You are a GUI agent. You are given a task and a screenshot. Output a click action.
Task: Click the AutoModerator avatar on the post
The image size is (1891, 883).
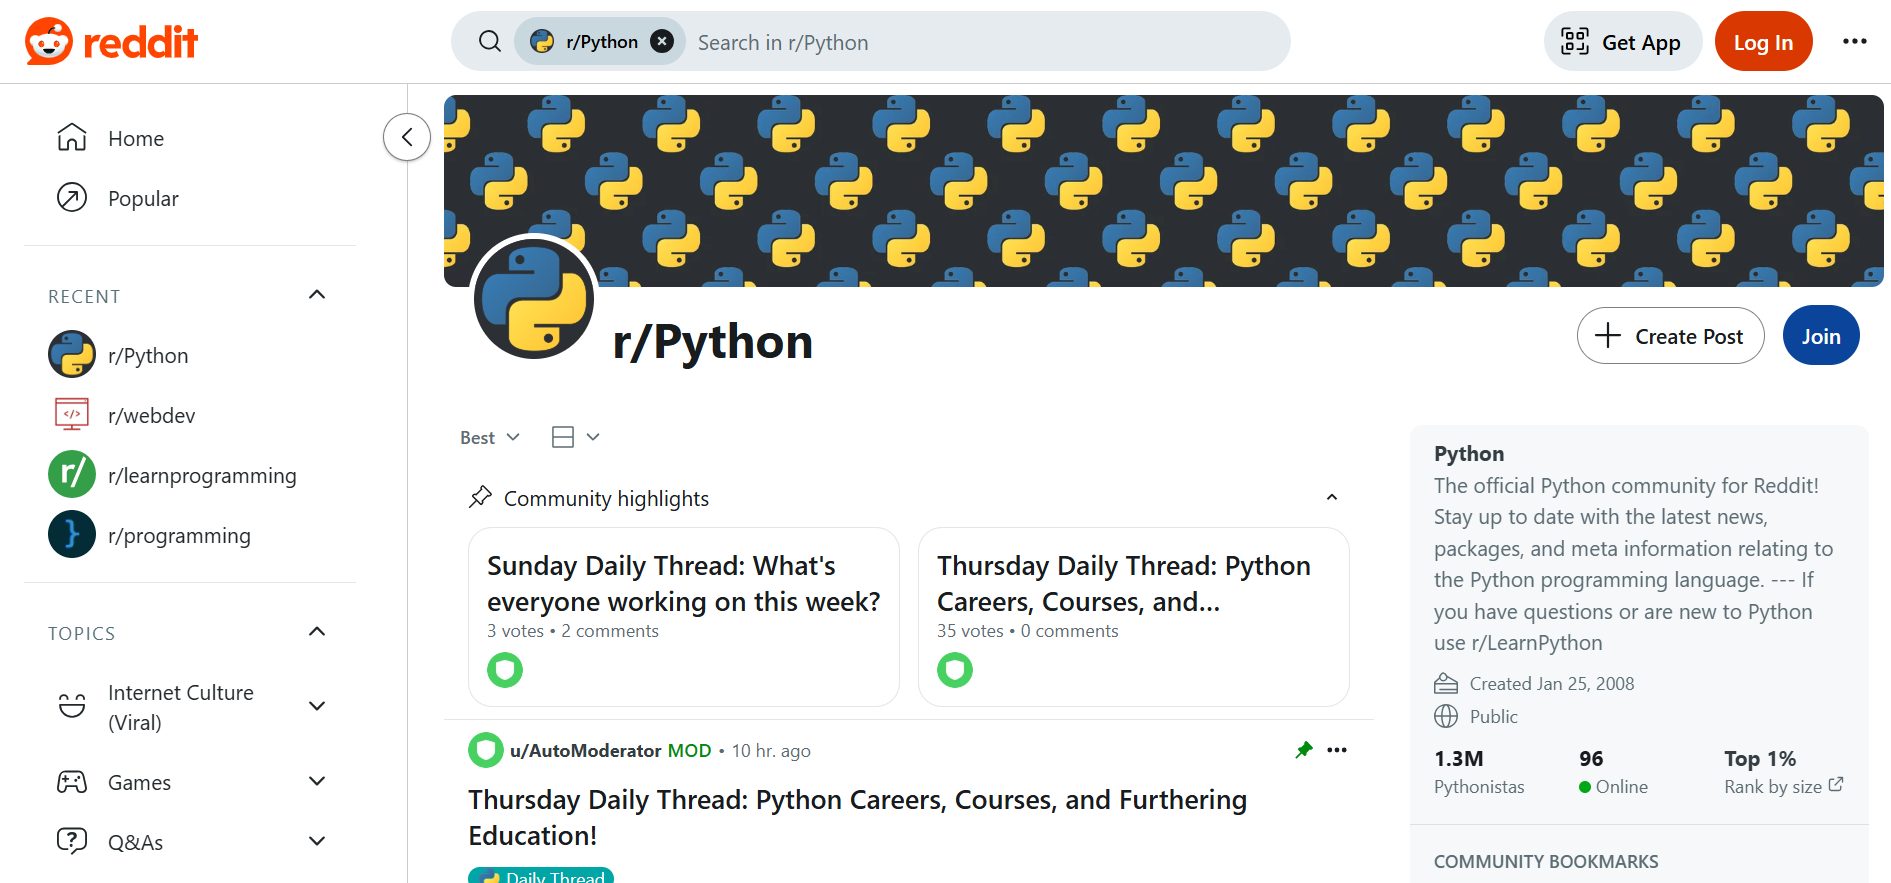tap(486, 750)
